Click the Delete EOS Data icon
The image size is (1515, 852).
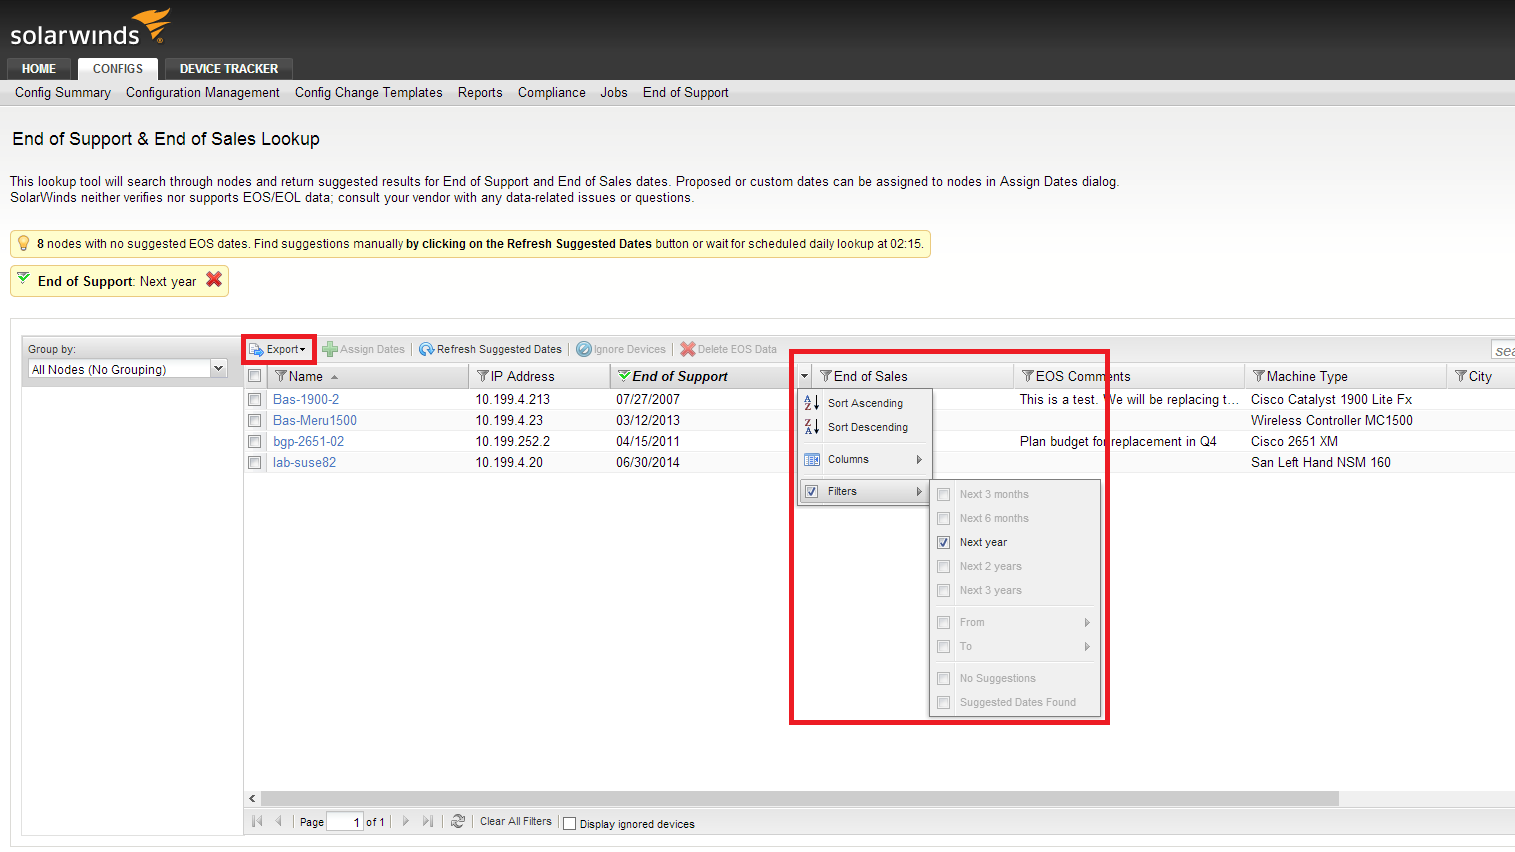tap(688, 349)
